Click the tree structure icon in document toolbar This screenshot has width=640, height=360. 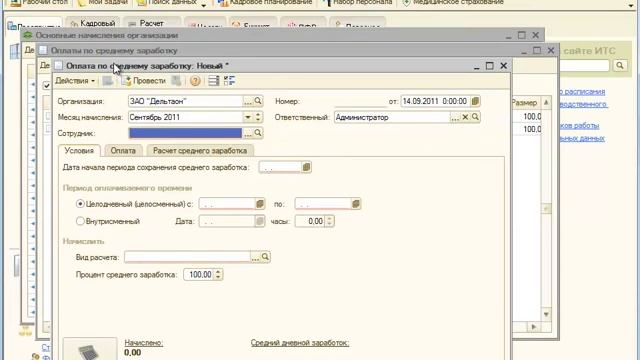229,81
